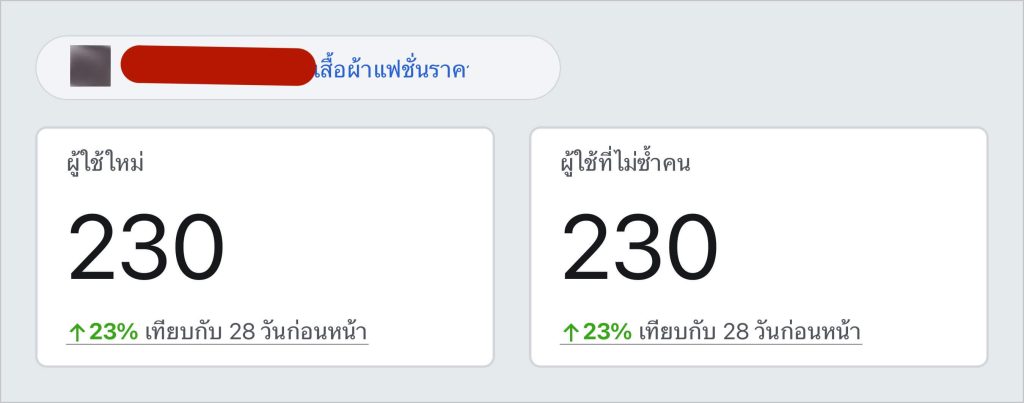Viewport: 1024px width, 403px height.
Task: Select the ผู้ใช้ที่ไม่ซ้ำคน card title
Action: 625,161
